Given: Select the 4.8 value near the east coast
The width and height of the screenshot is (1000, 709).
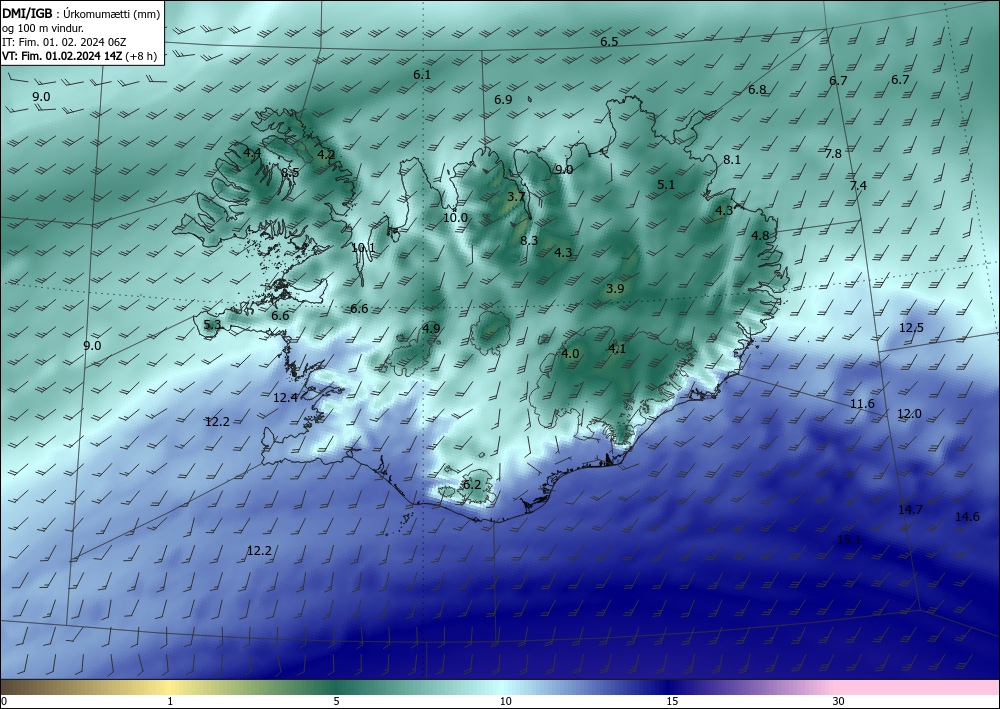Looking at the screenshot, I should click(760, 235).
